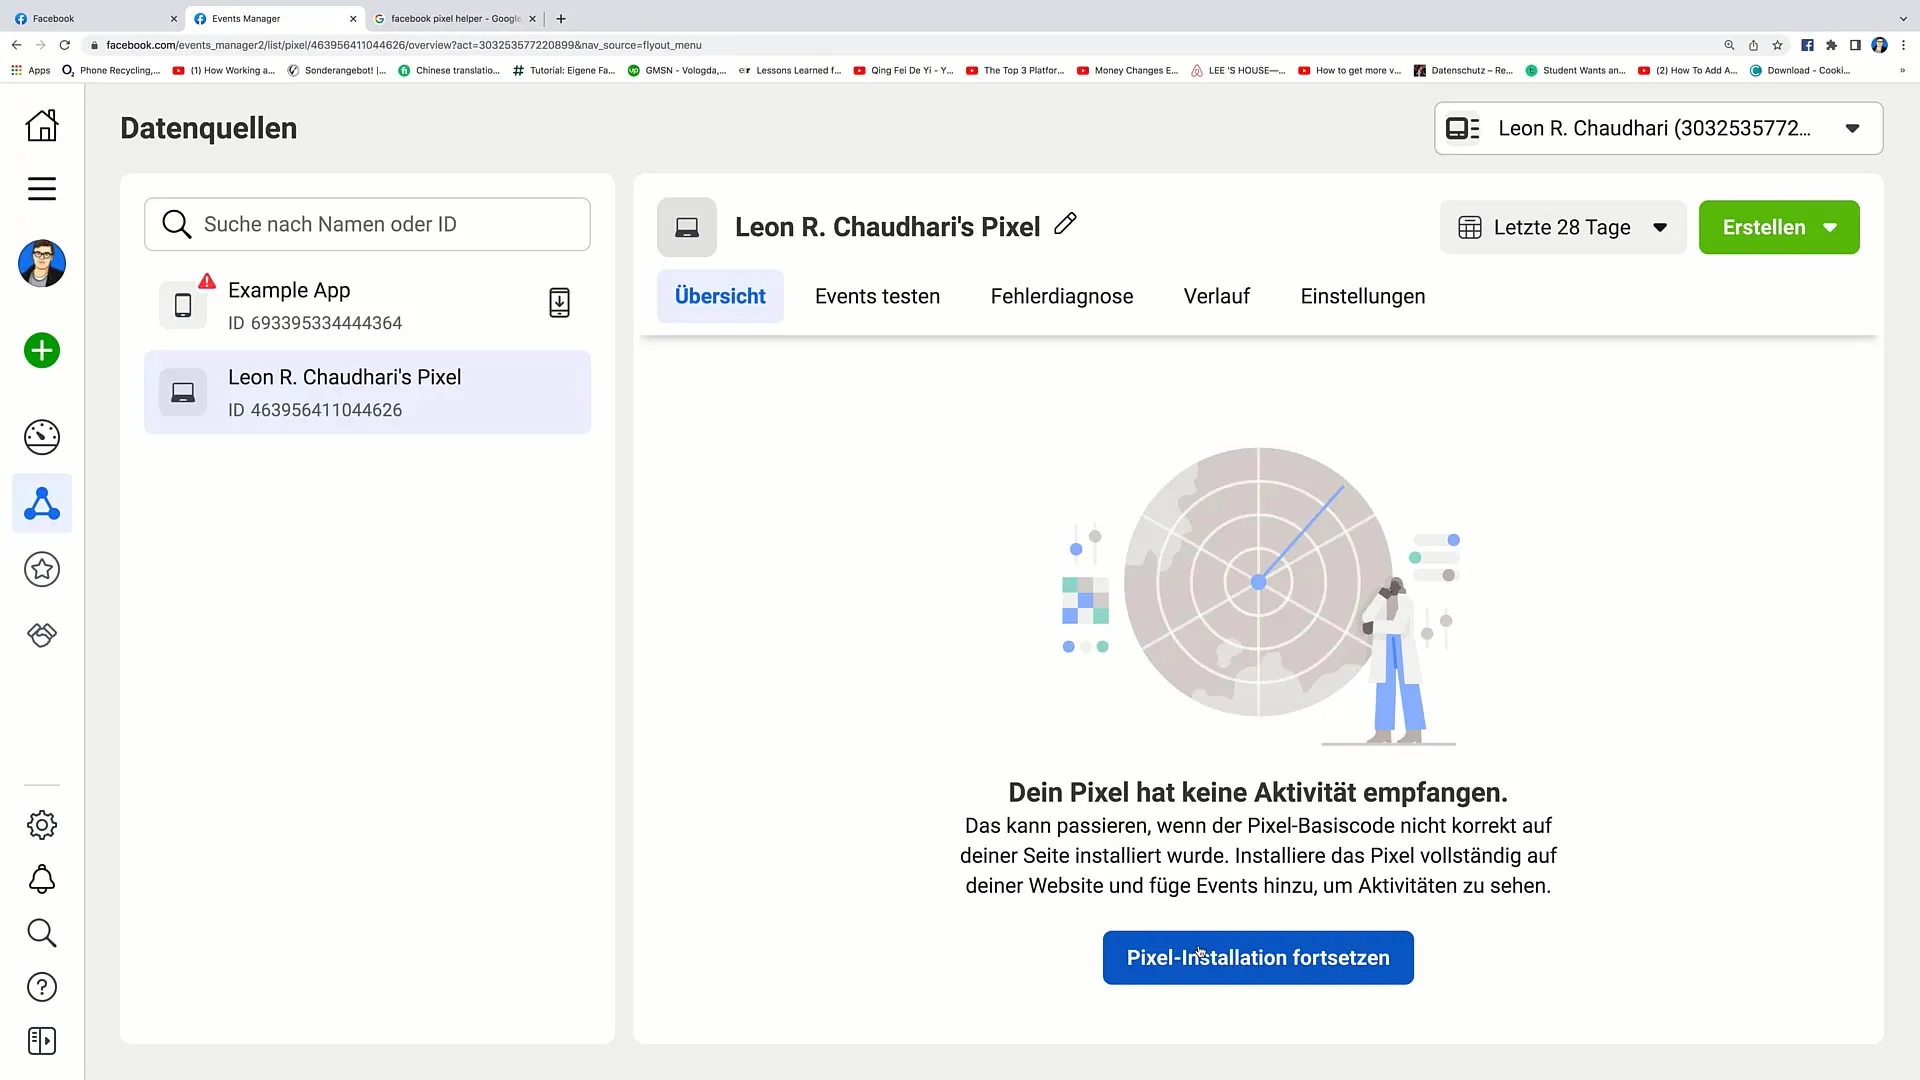Click the Fehlerdiagnose tab item
This screenshot has width=1920, height=1080.
(1062, 295)
